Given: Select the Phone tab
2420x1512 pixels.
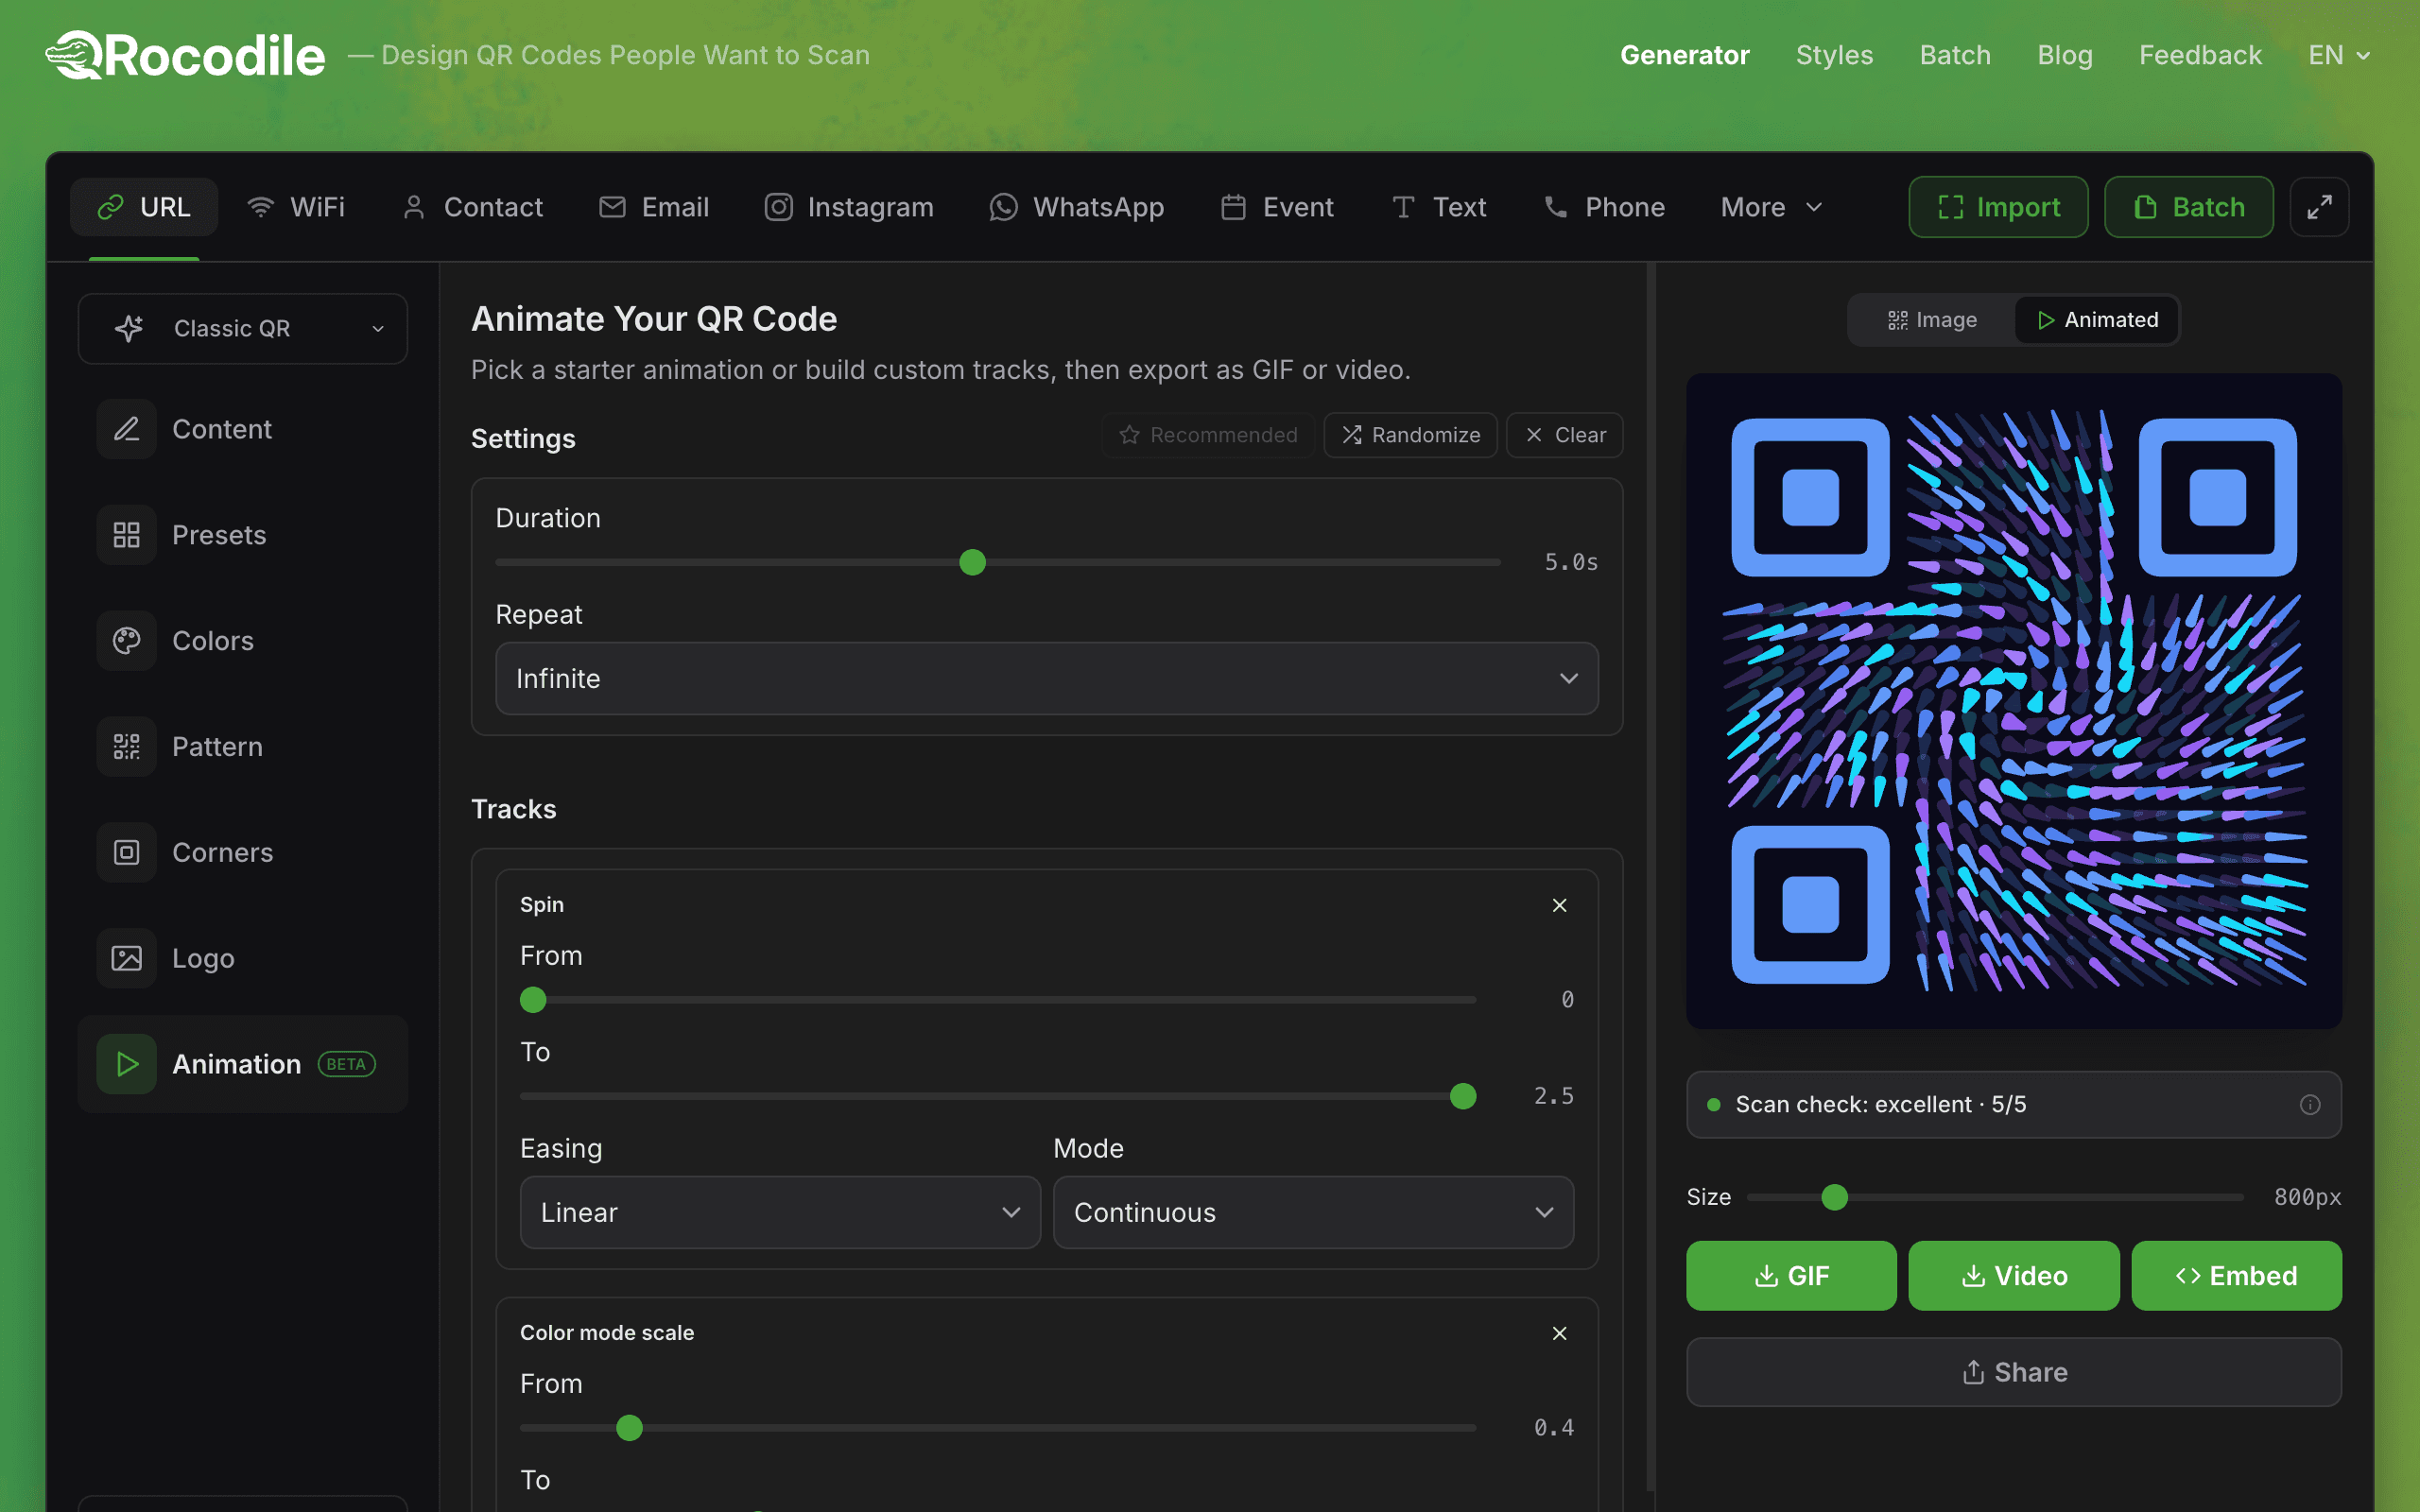Looking at the screenshot, I should point(1604,207).
